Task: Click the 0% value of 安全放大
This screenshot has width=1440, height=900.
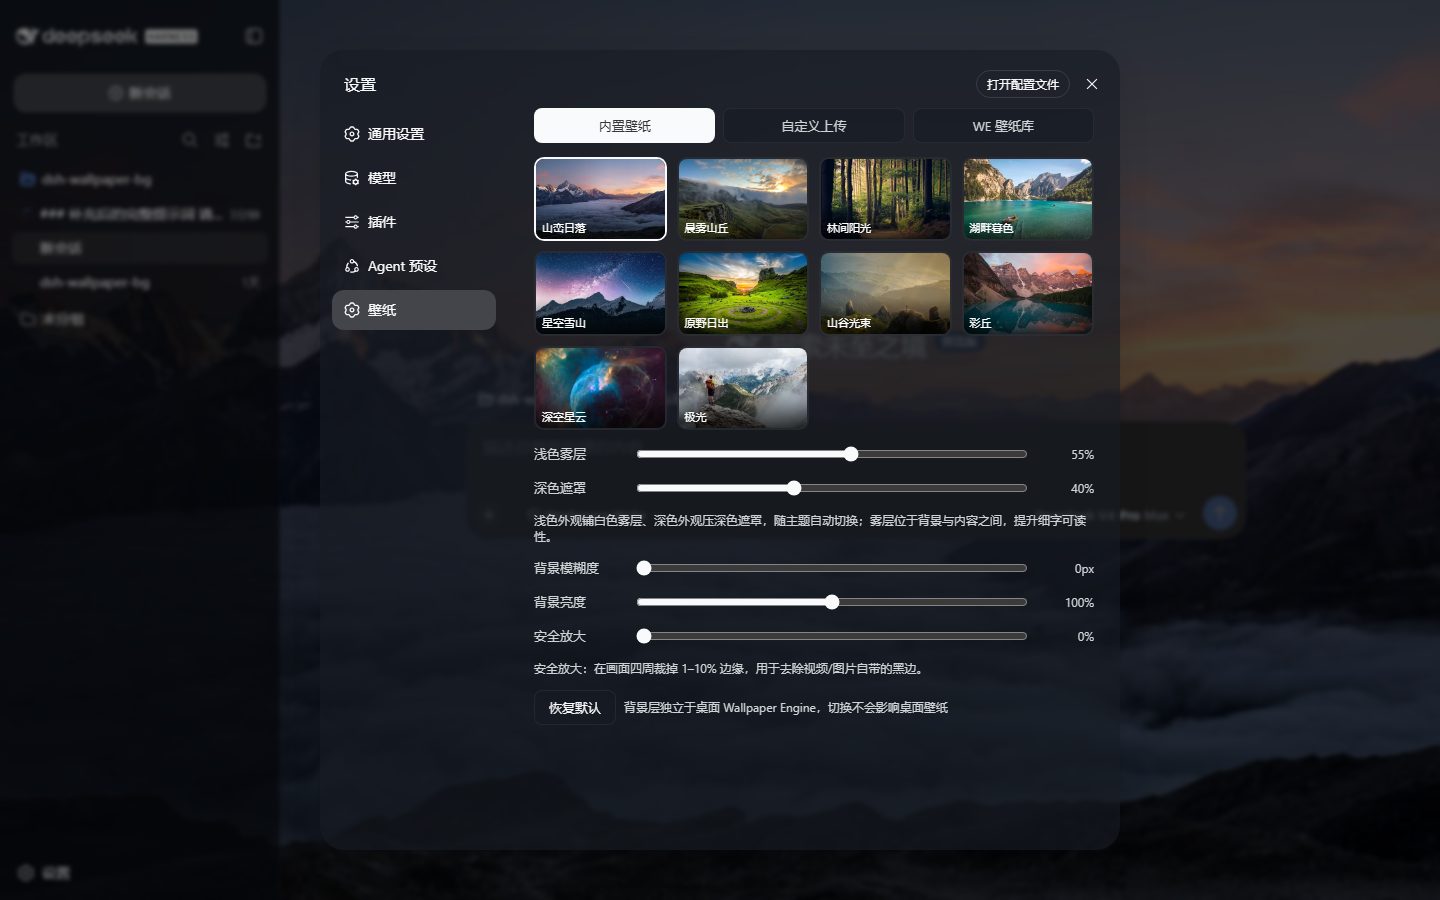Action: 1085,636
